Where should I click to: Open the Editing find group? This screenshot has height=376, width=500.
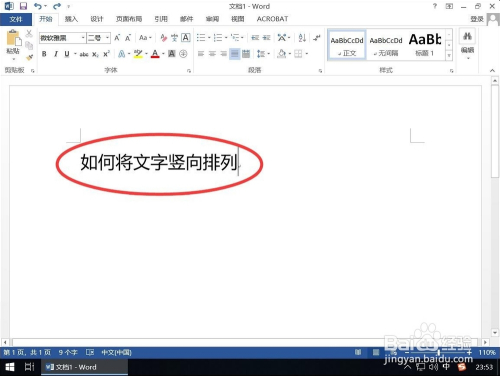467,44
